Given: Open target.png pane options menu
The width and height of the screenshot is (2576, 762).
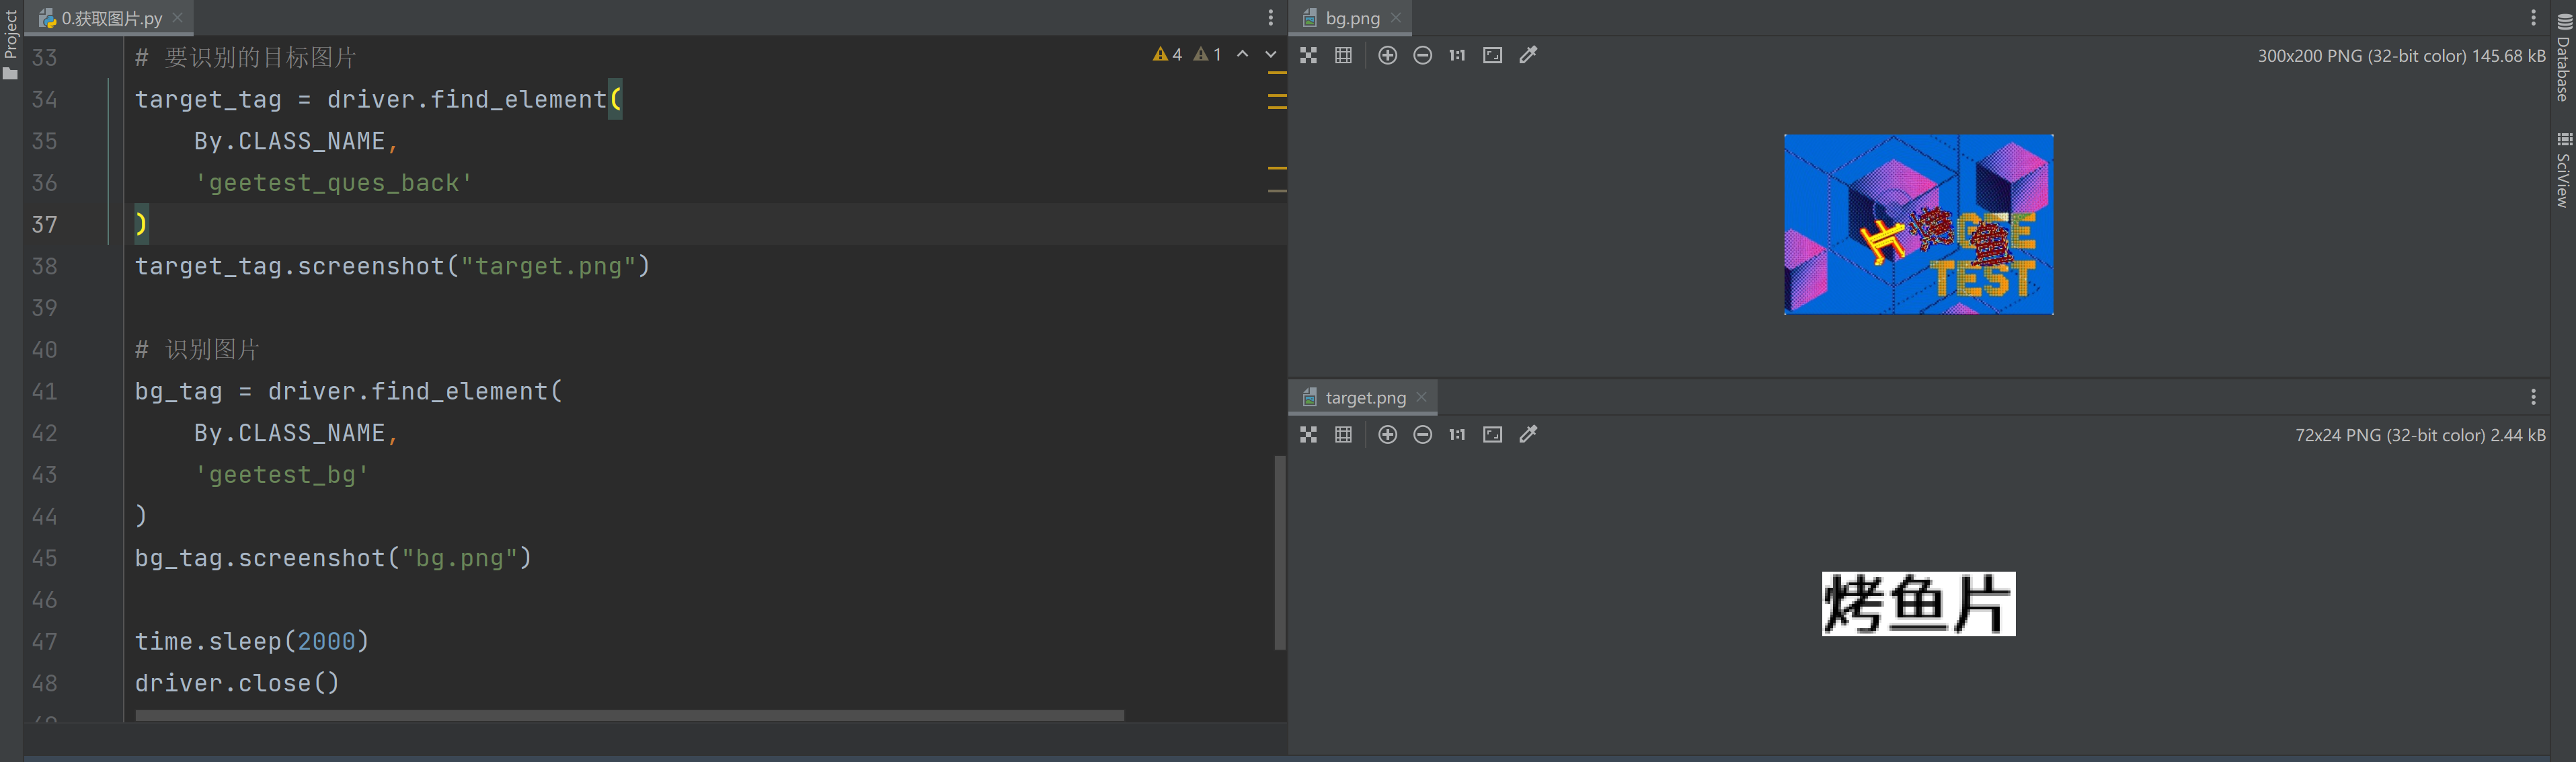Looking at the screenshot, I should coord(2533,398).
